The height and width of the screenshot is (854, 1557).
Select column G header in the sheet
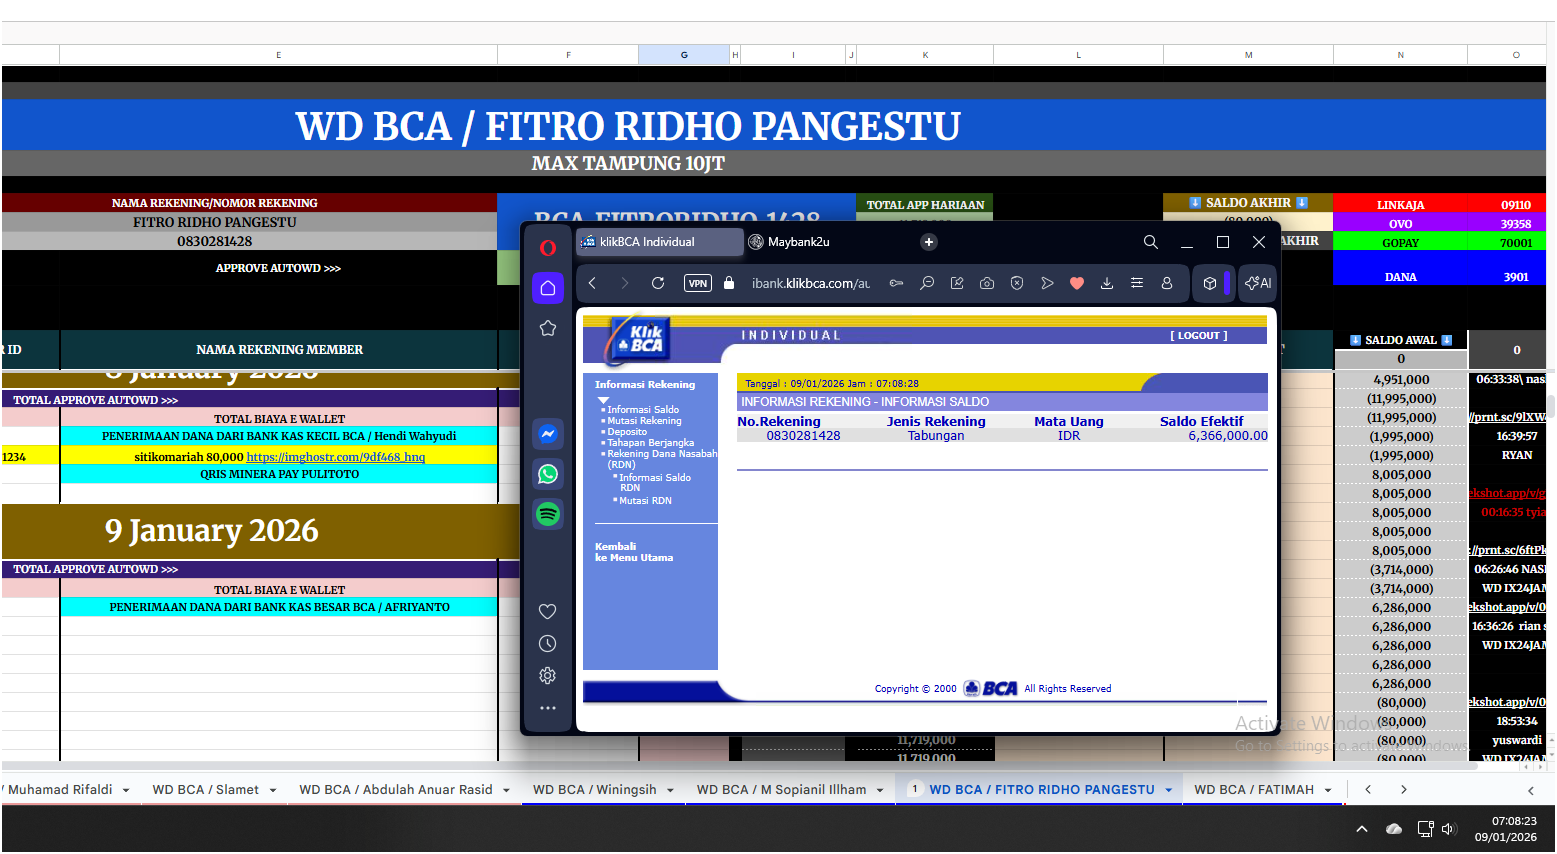[684, 55]
